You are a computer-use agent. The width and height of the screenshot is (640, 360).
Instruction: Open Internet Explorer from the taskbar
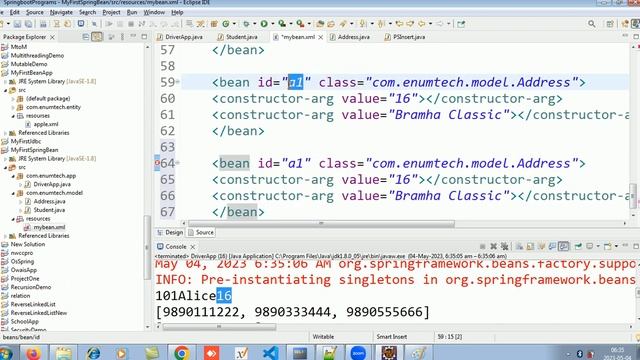click(93, 353)
